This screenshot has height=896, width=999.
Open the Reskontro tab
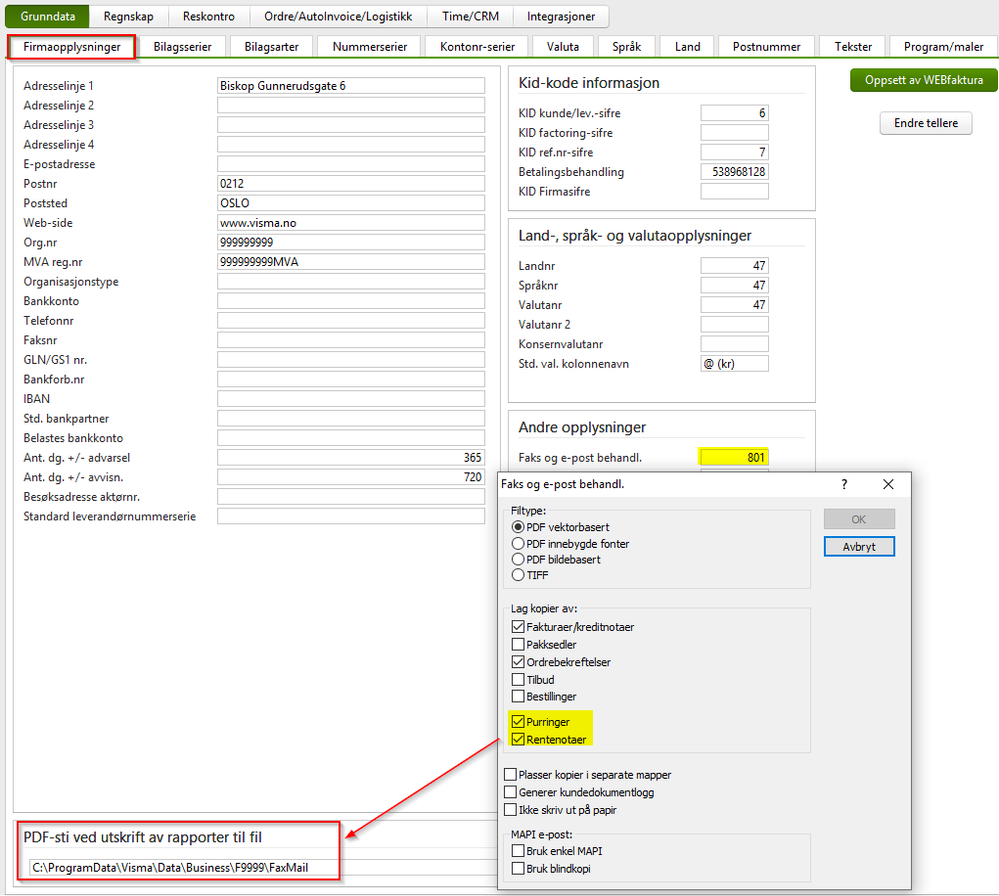208,17
